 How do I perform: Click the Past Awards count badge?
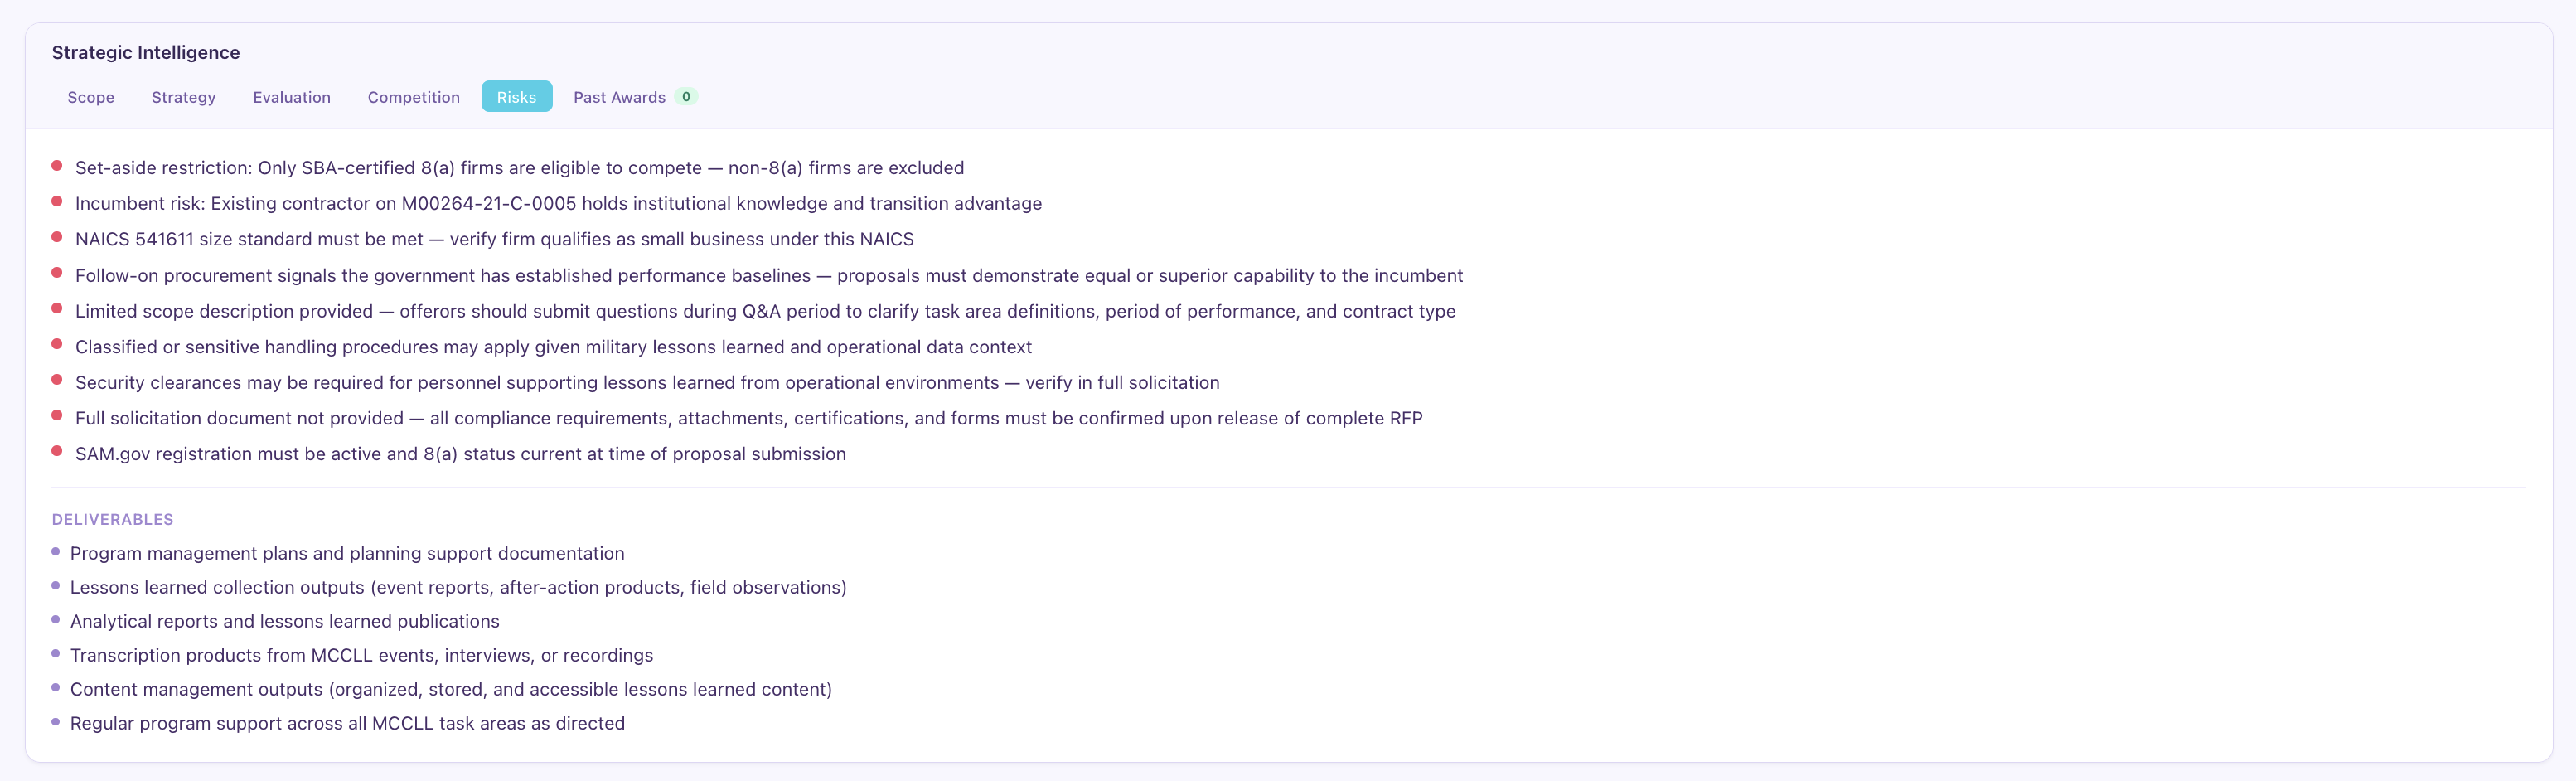(686, 97)
